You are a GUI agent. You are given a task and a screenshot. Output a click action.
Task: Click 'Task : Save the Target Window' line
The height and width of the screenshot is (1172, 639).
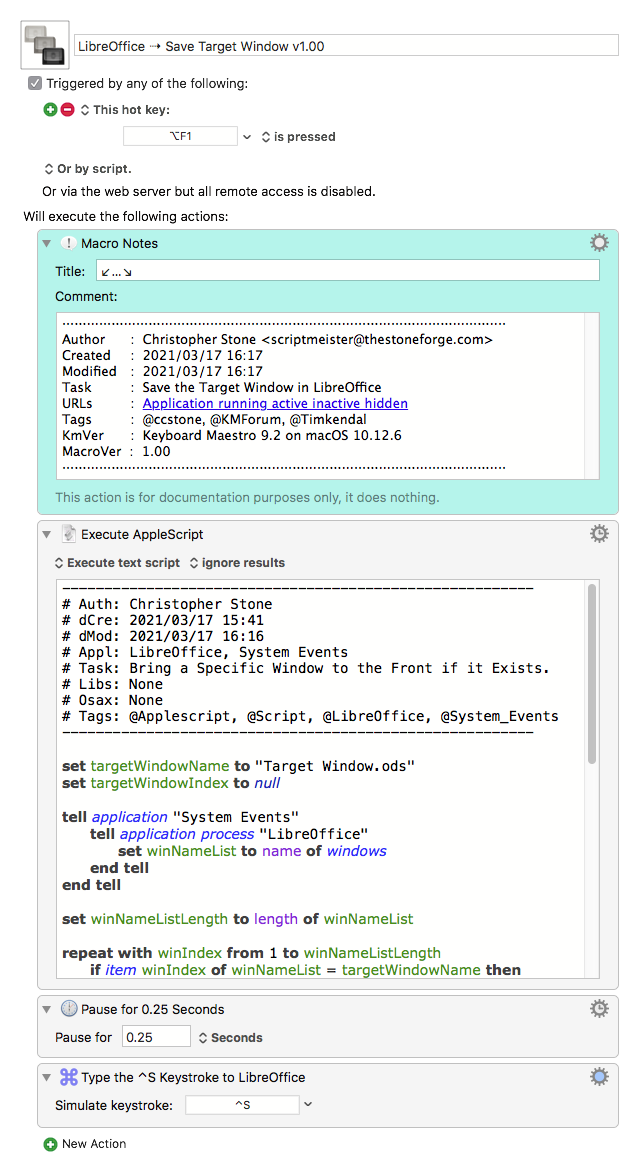[222, 387]
